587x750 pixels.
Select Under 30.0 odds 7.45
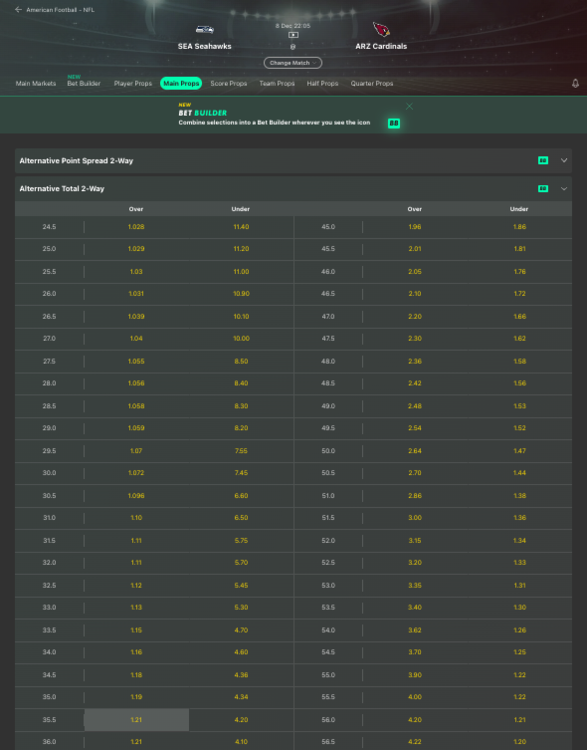pos(241,473)
